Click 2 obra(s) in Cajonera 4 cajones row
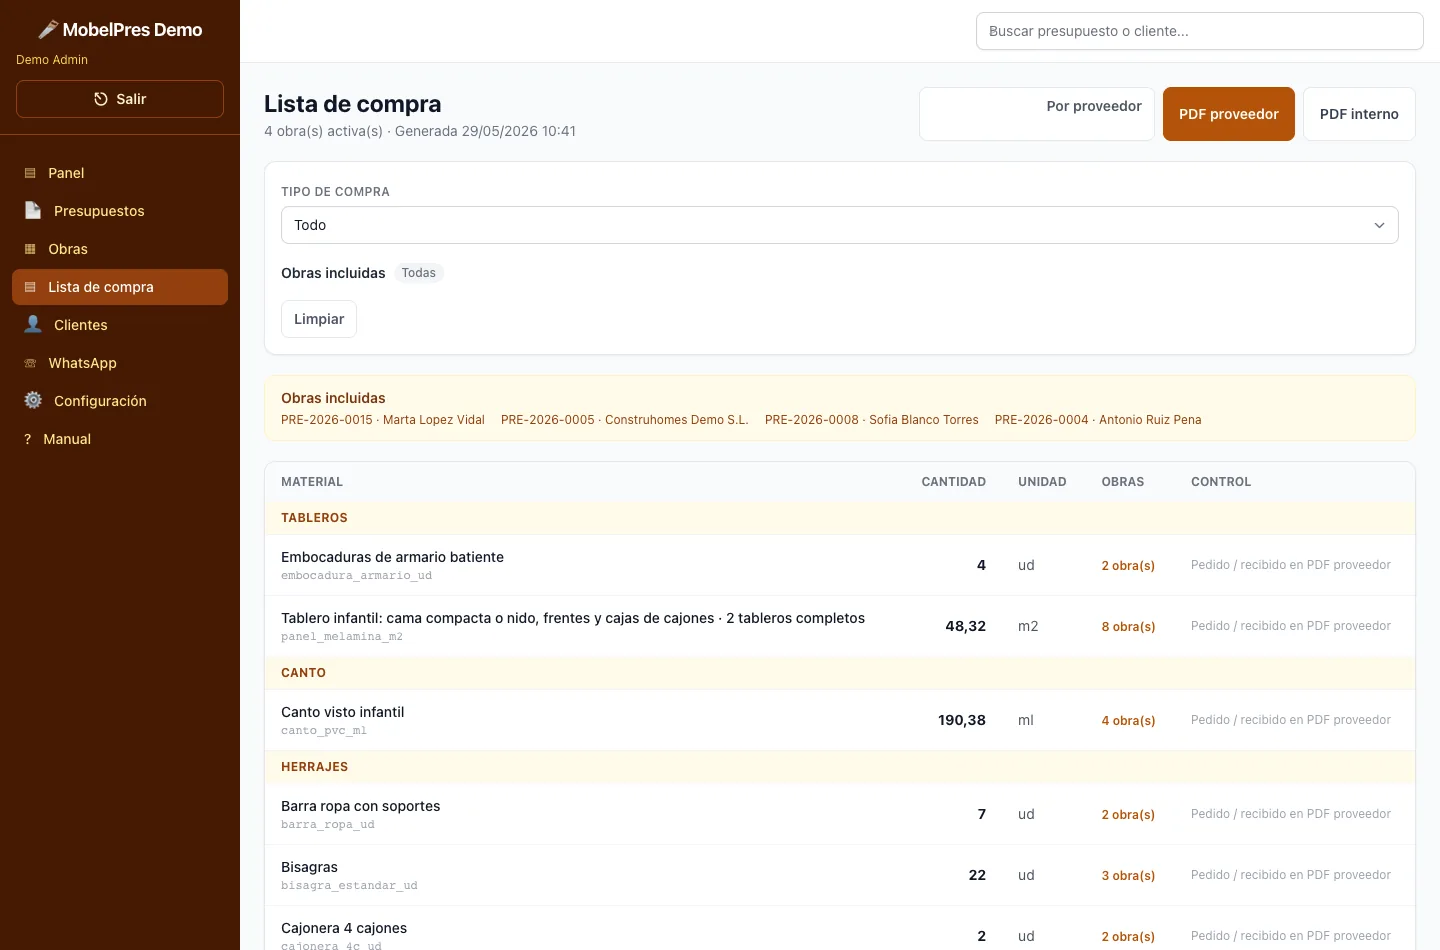The width and height of the screenshot is (1440, 950). (x=1128, y=937)
